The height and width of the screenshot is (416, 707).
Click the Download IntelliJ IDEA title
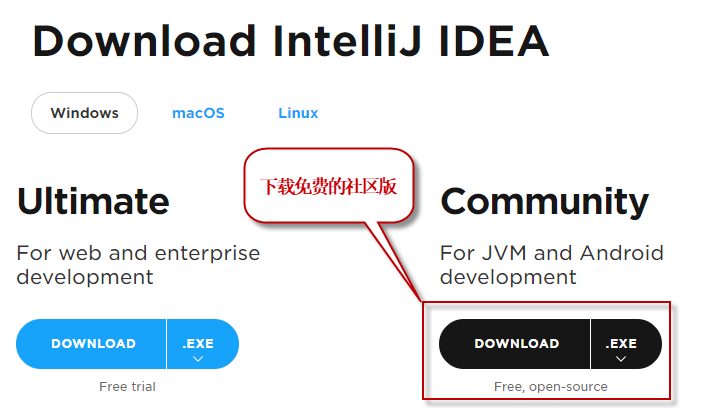[x=291, y=41]
